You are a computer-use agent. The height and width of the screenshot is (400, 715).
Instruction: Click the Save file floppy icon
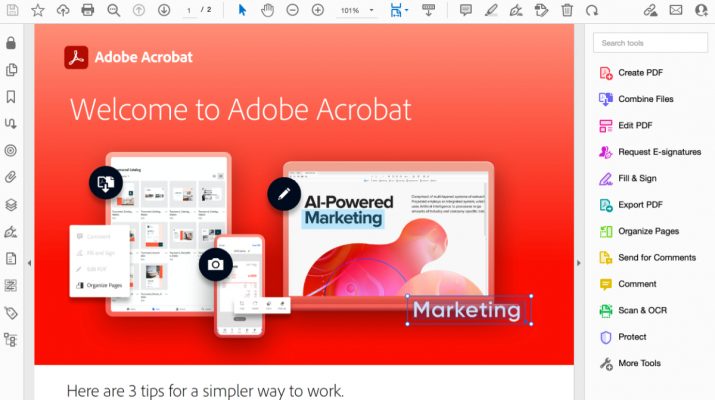click(x=12, y=10)
